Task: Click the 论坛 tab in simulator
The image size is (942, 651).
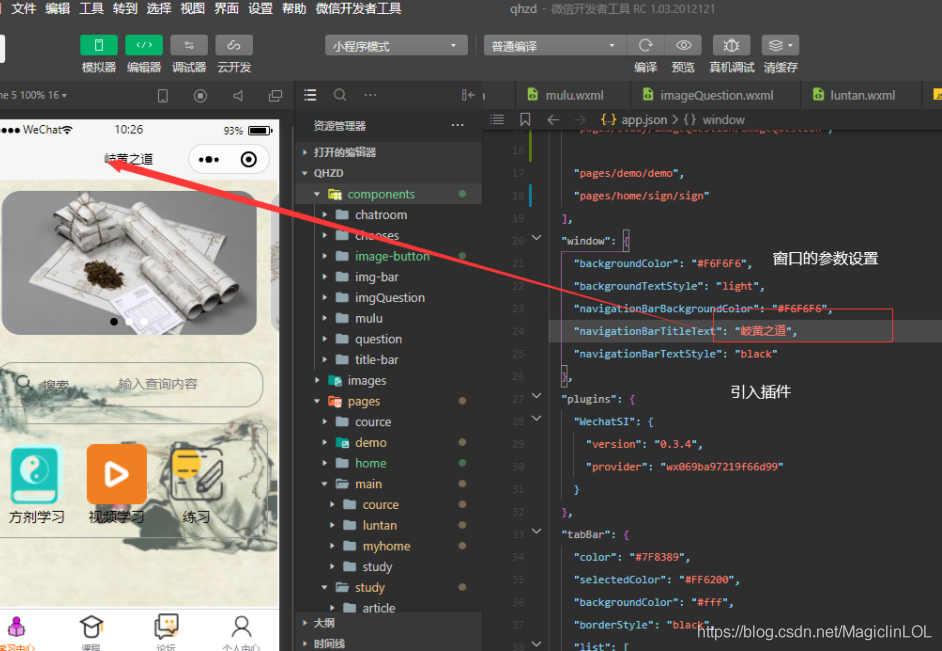Action: pyautogui.click(x=166, y=630)
